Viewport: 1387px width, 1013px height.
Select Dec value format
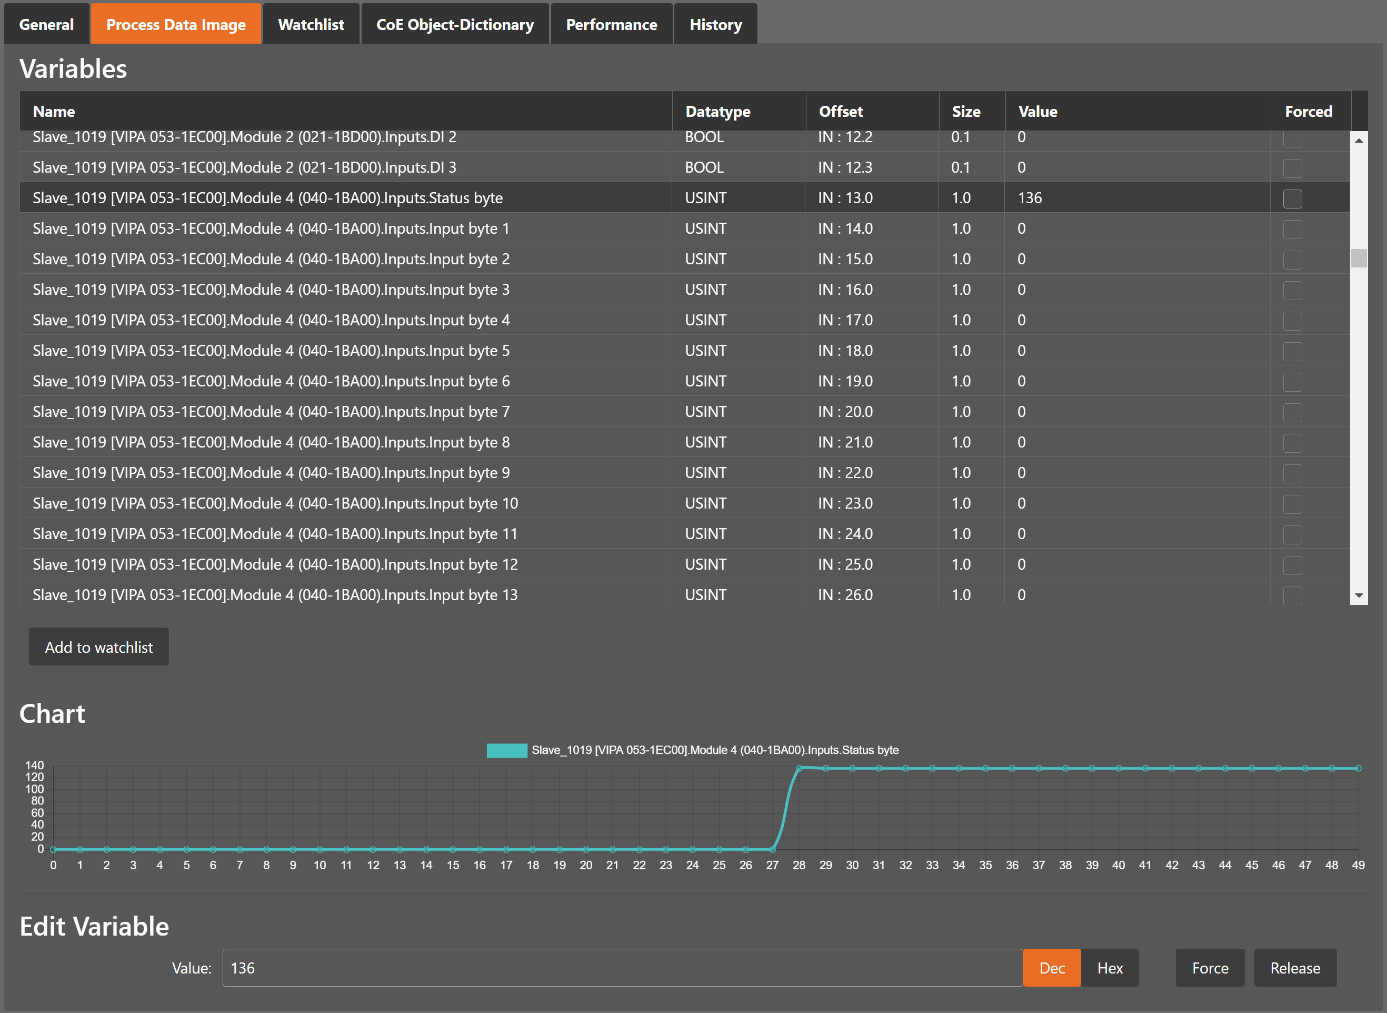point(1052,968)
